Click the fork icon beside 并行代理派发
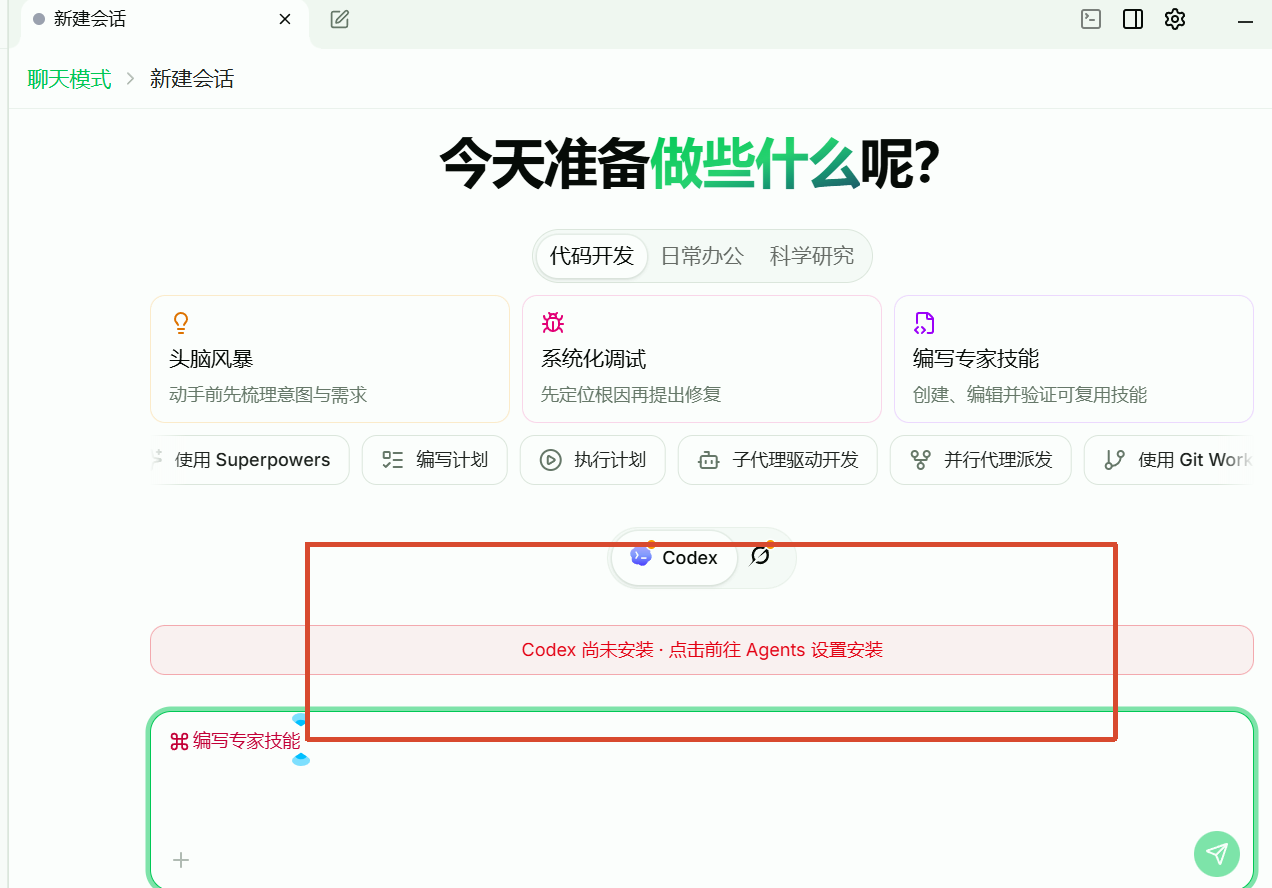This screenshot has width=1272, height=888. click(x=921, y=460)
